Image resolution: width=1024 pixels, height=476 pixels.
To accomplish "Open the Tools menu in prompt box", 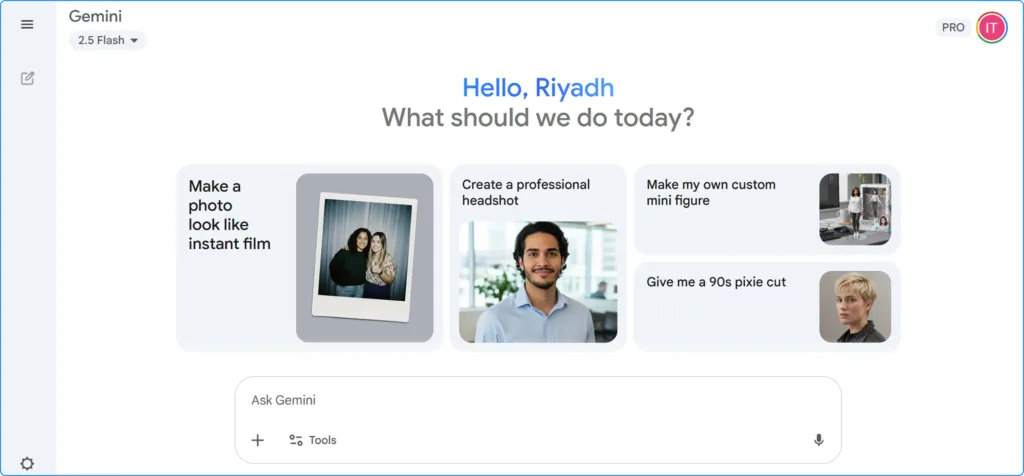I will [x=313, y=440].
